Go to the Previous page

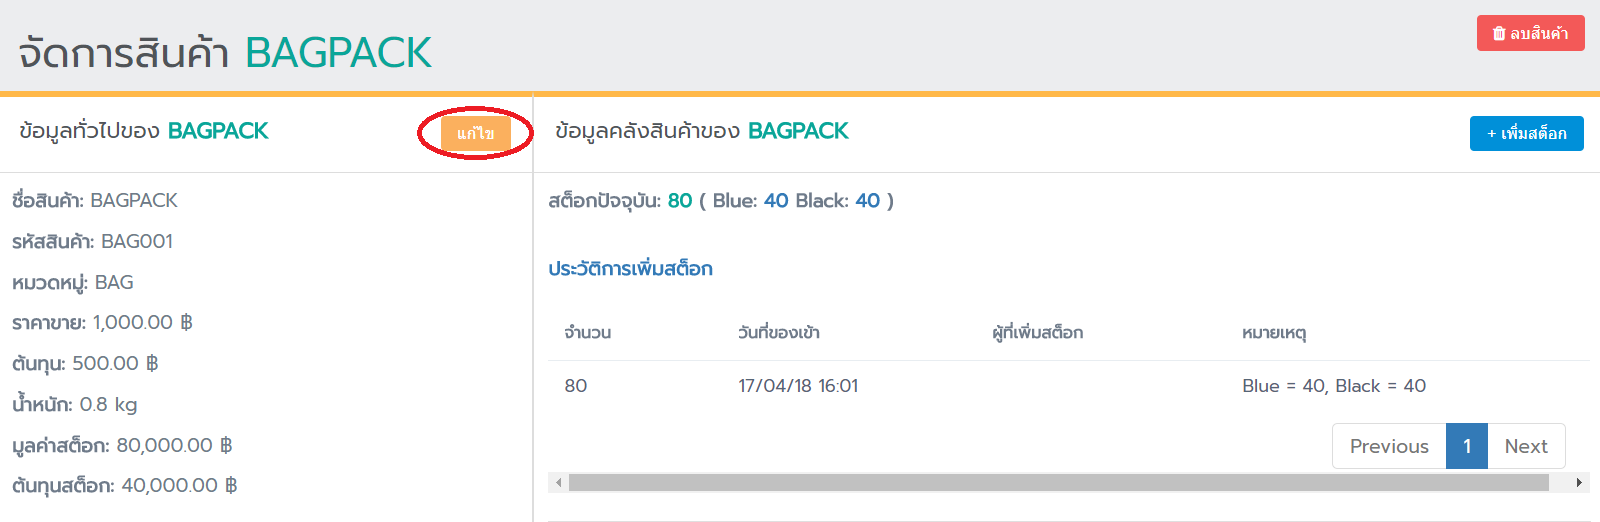click(x=1388, y=446)
